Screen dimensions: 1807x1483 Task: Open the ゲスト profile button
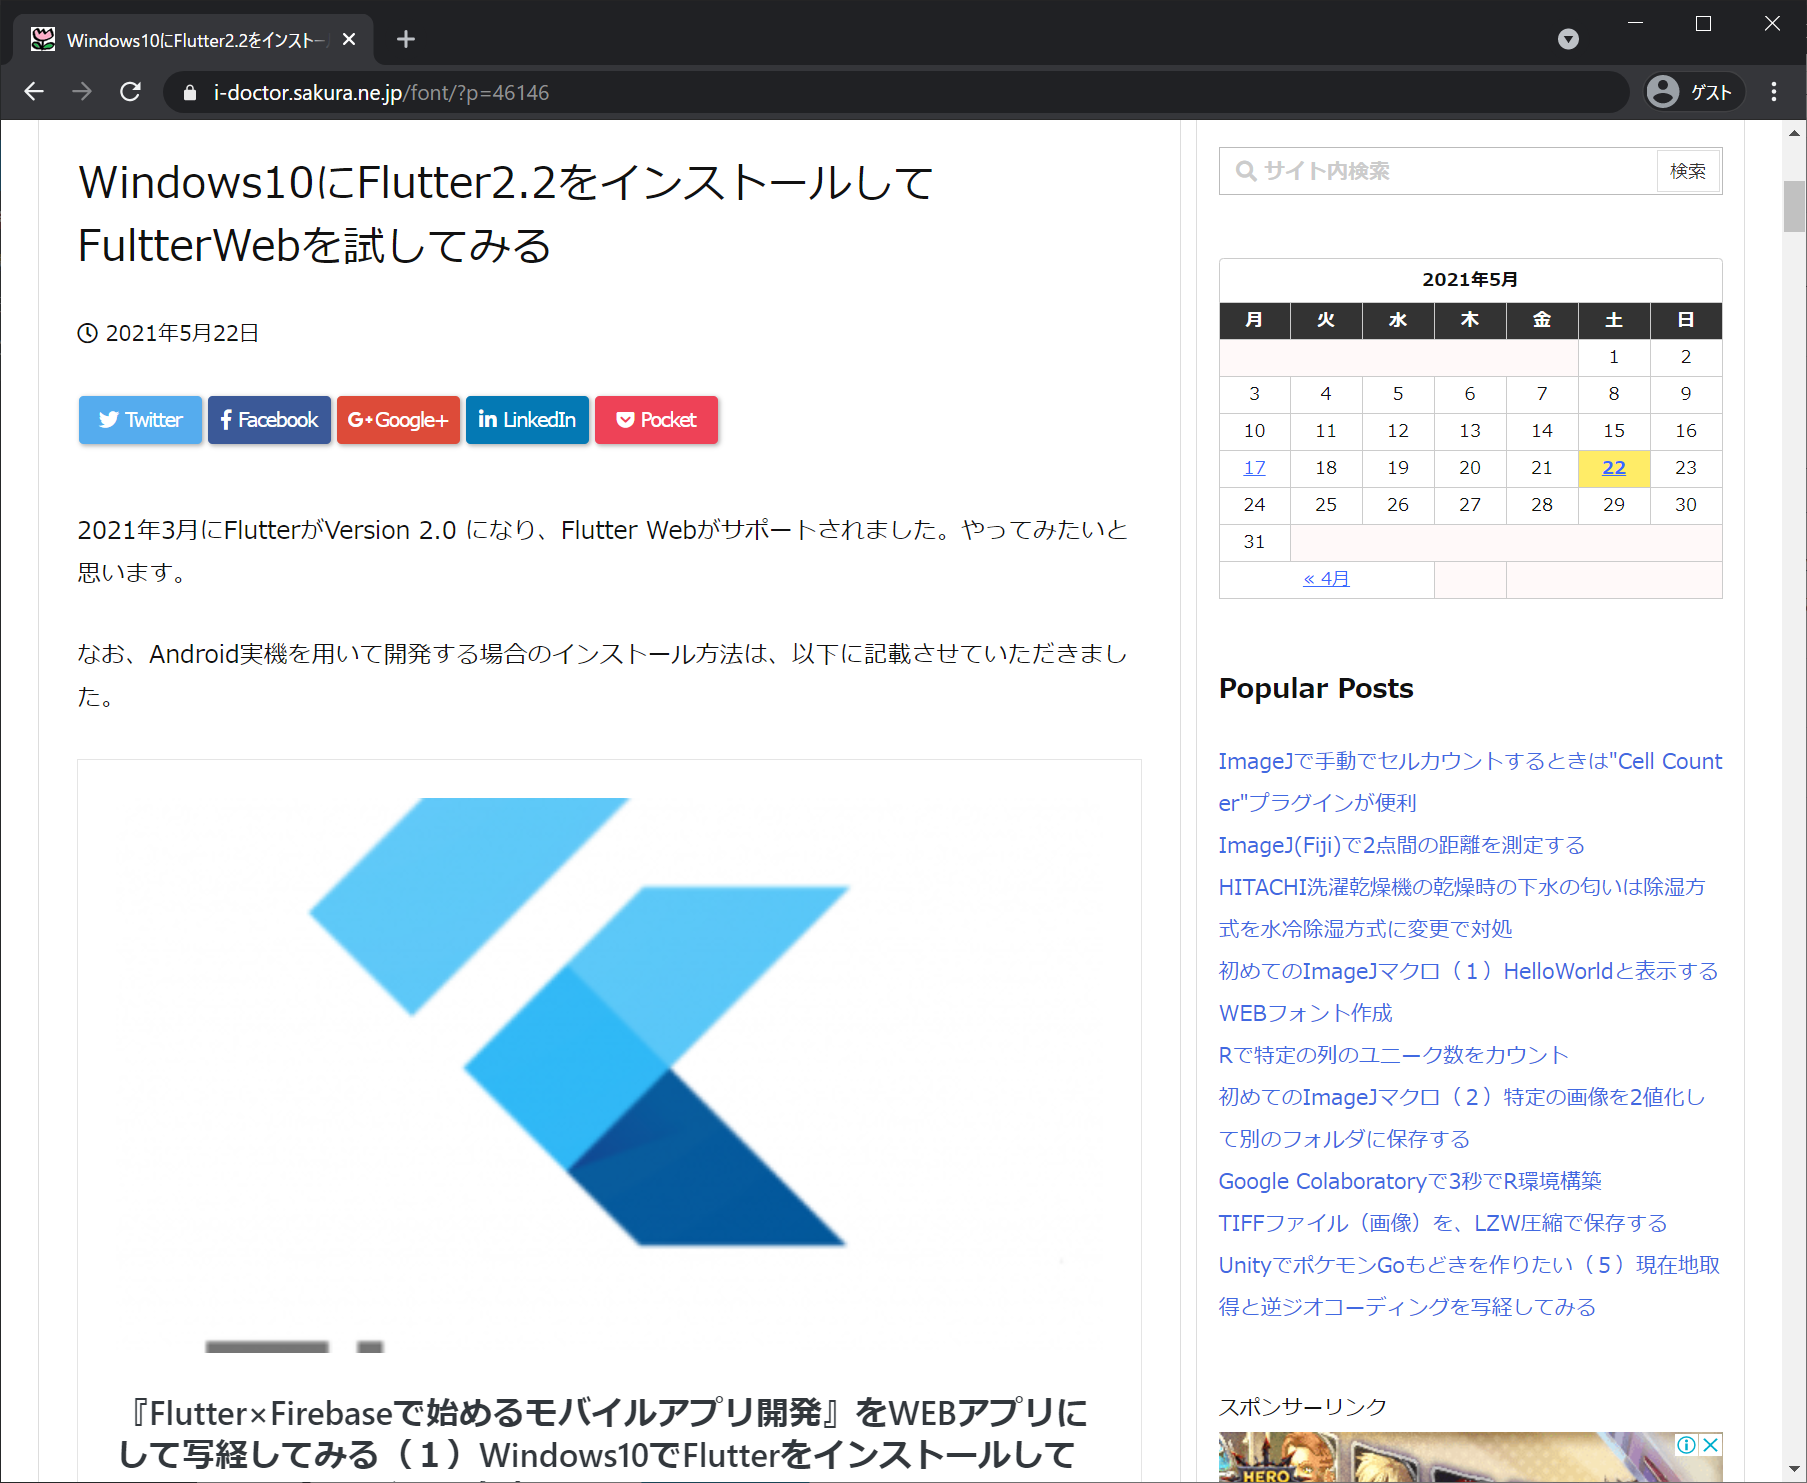(x=1693, y=92)
